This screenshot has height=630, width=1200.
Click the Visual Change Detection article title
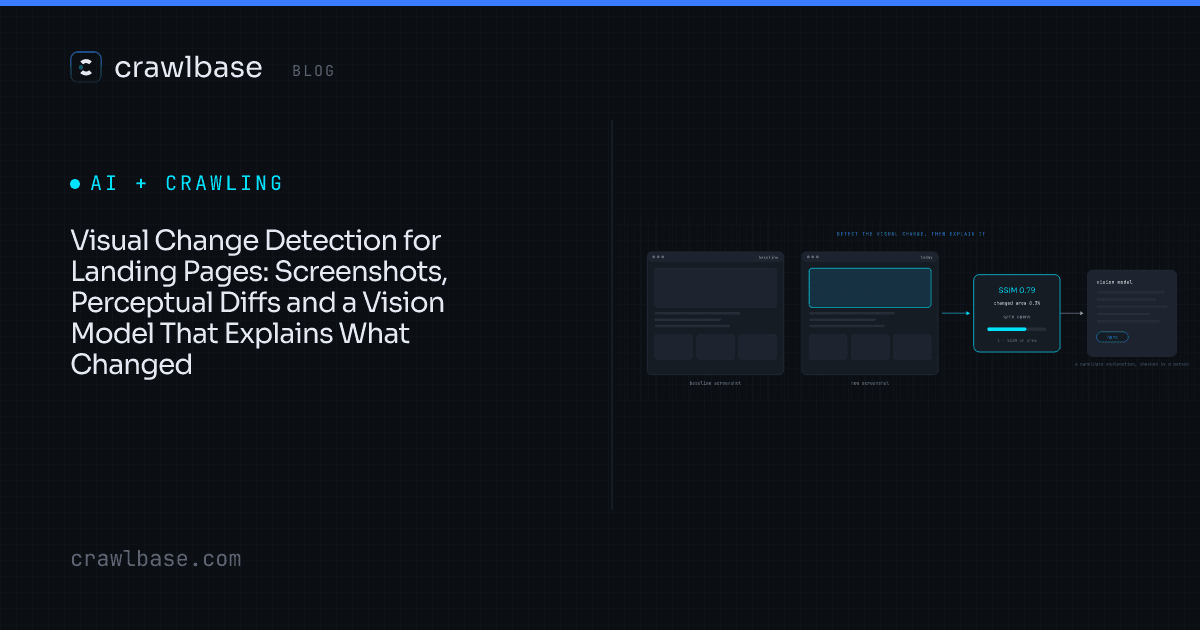click(258, 303)
